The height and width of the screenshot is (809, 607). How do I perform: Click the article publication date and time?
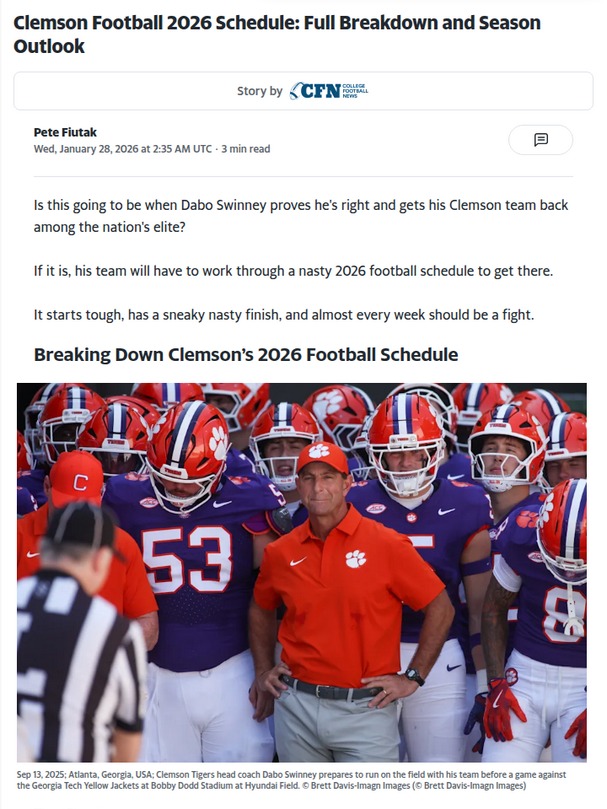point(123,149)
